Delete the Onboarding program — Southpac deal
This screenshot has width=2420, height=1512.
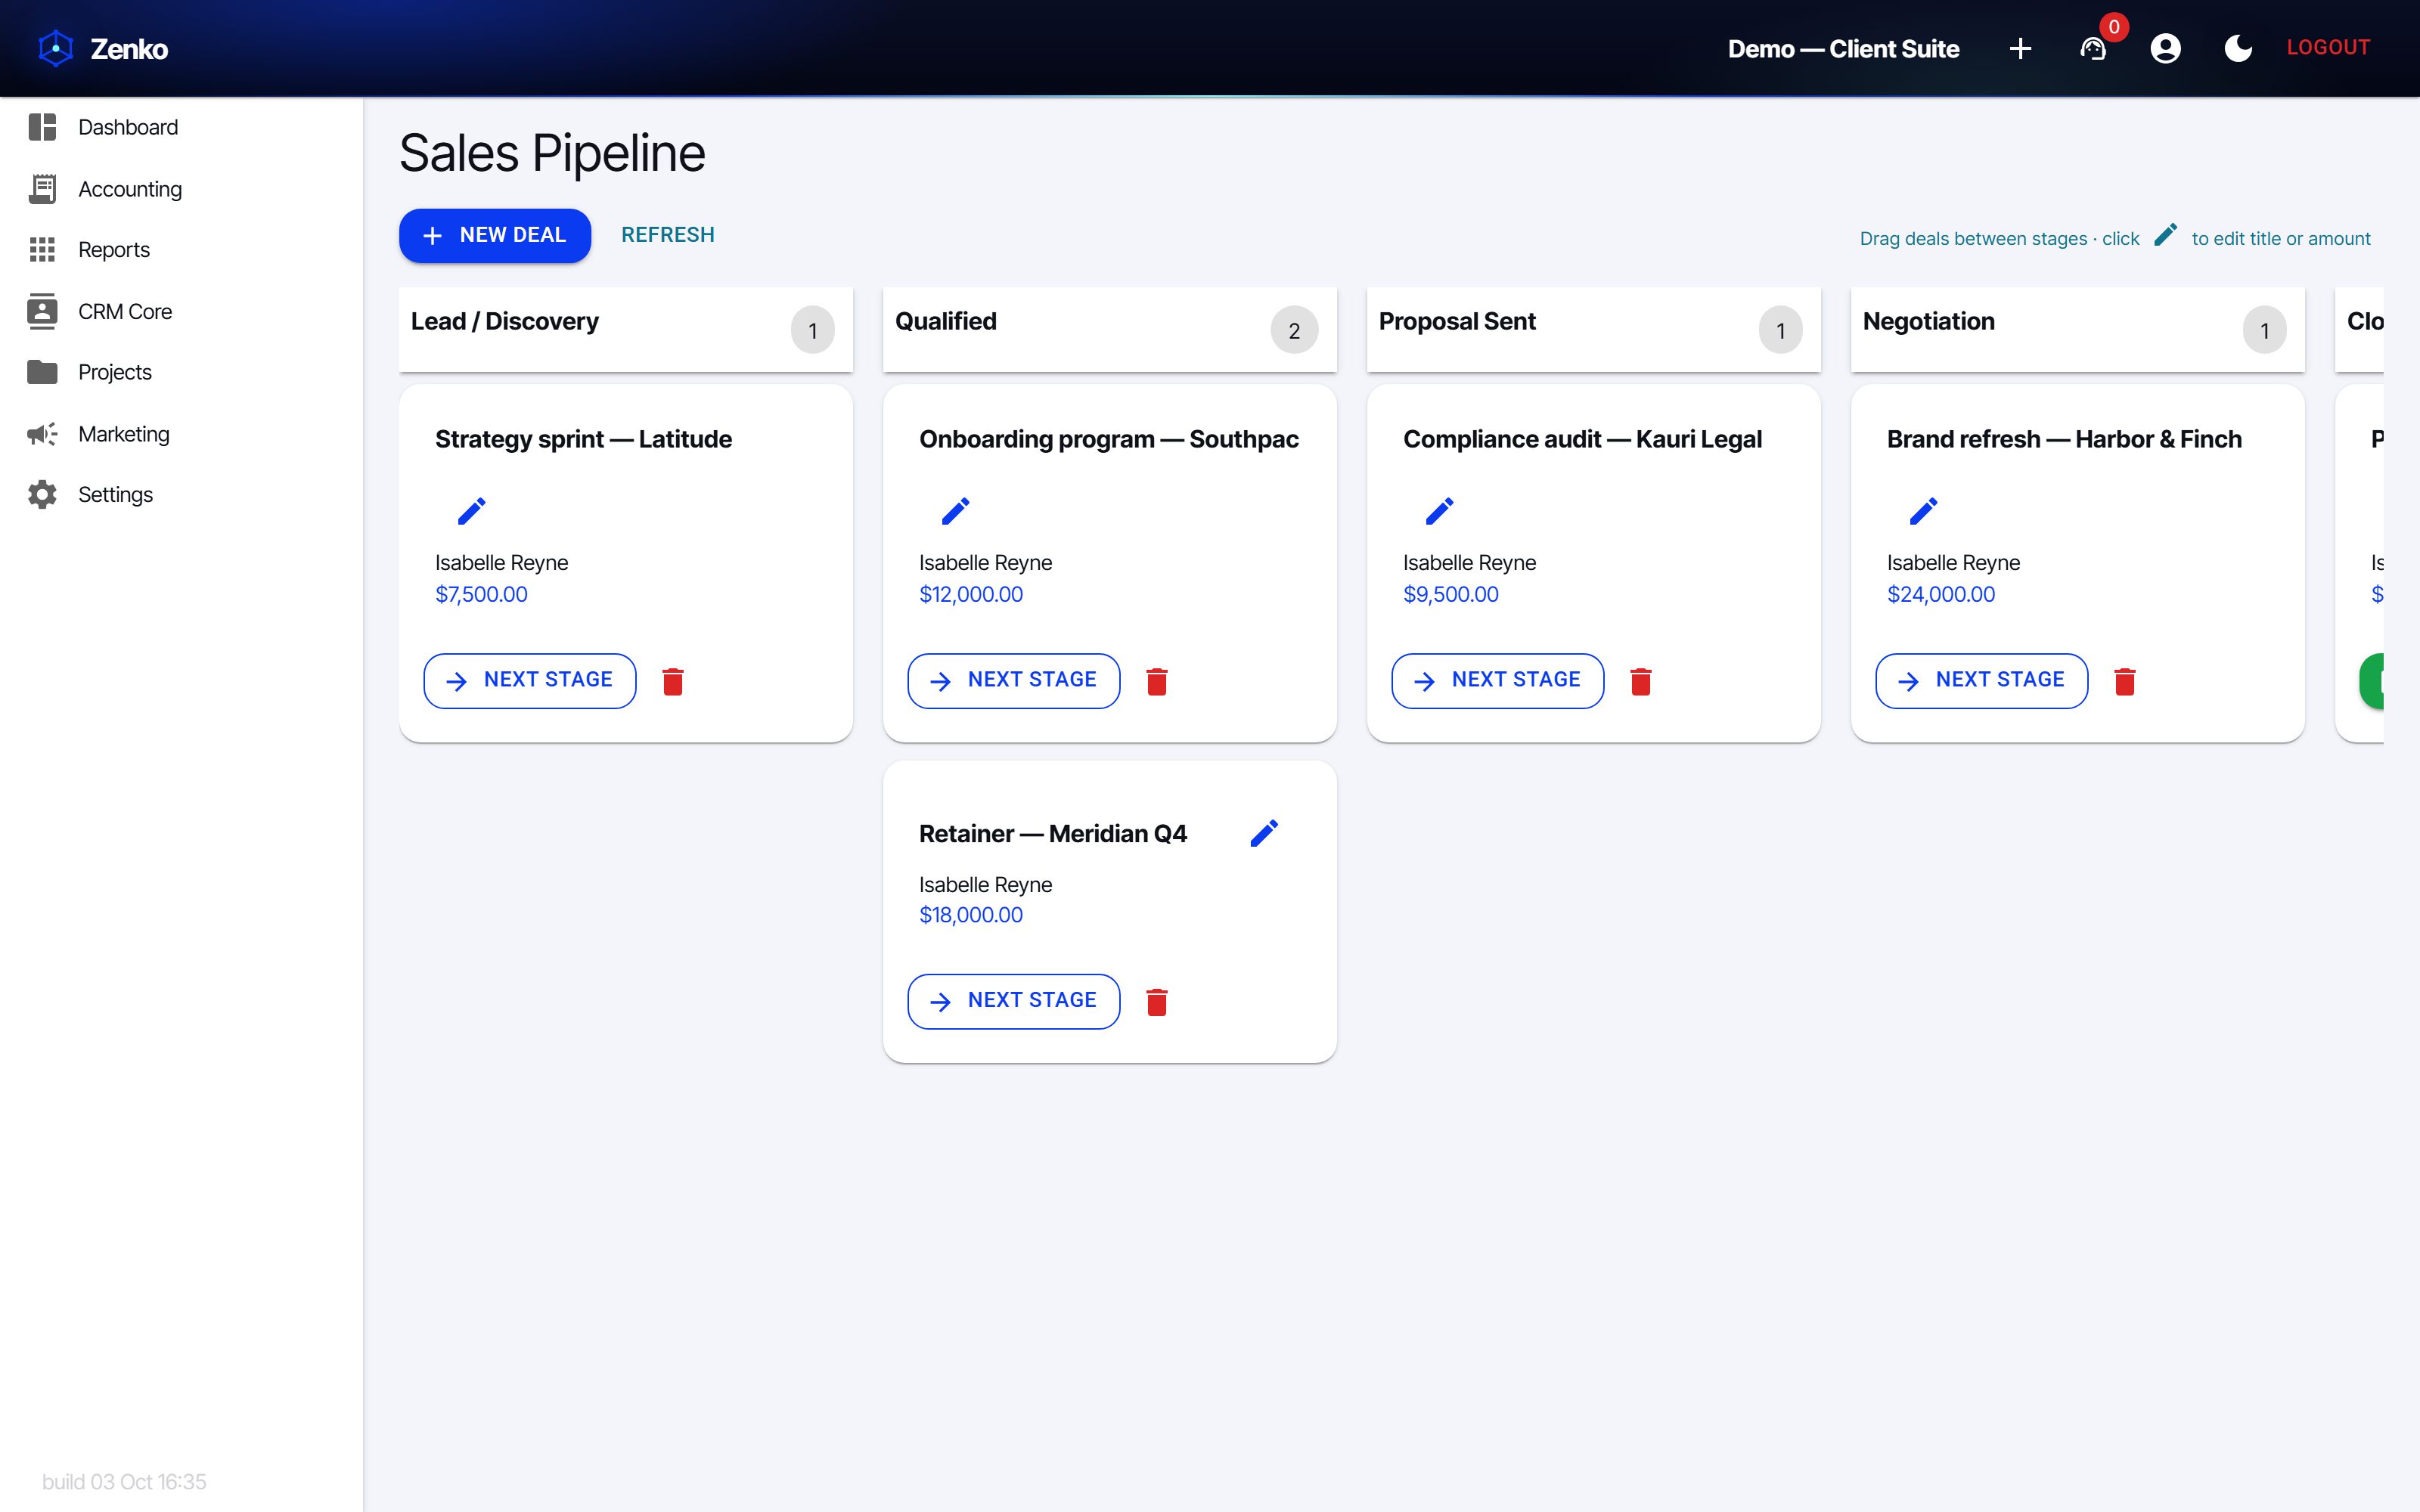pos(1157,681)
